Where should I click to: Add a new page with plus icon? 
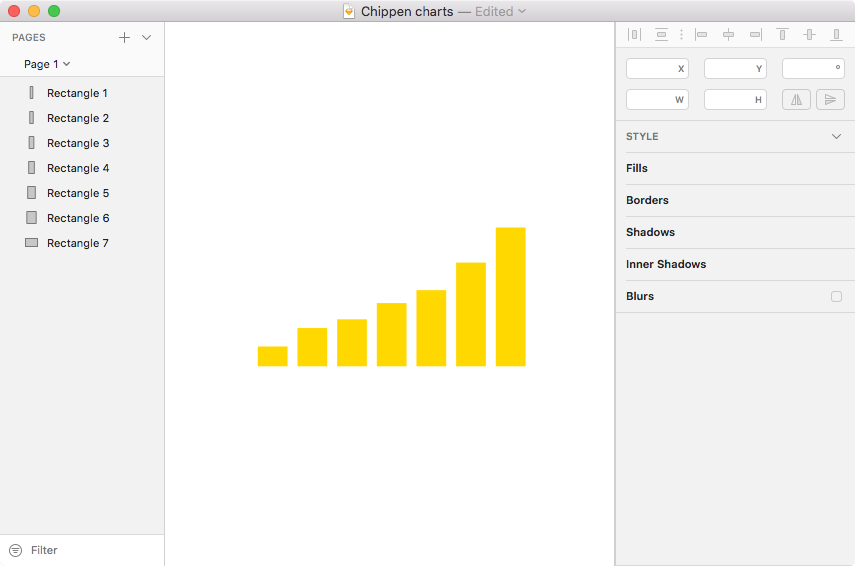pyautogui.click(x=124, y=38)
